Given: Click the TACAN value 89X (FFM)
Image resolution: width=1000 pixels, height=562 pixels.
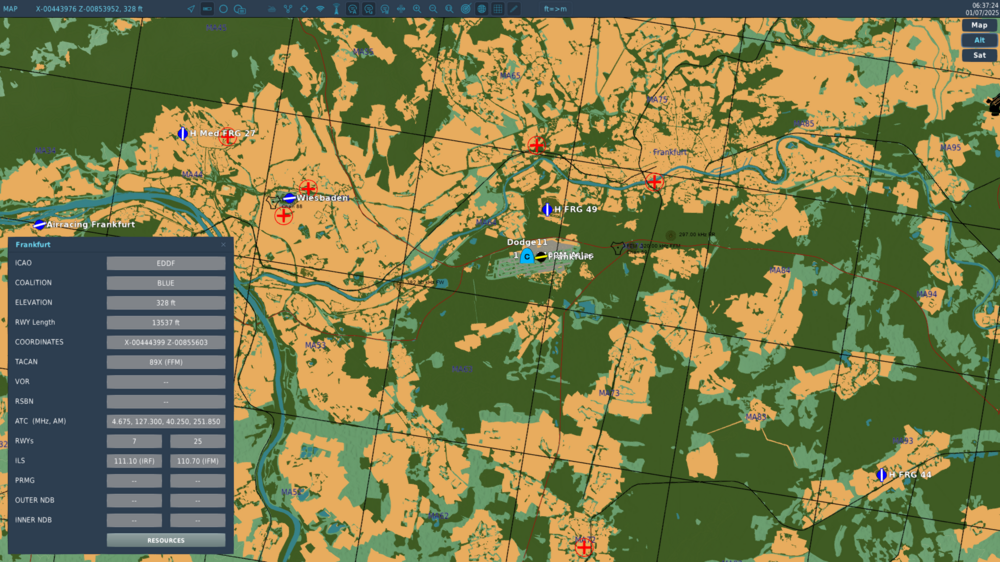Looking at the screenshot, I should coord(166,362).
